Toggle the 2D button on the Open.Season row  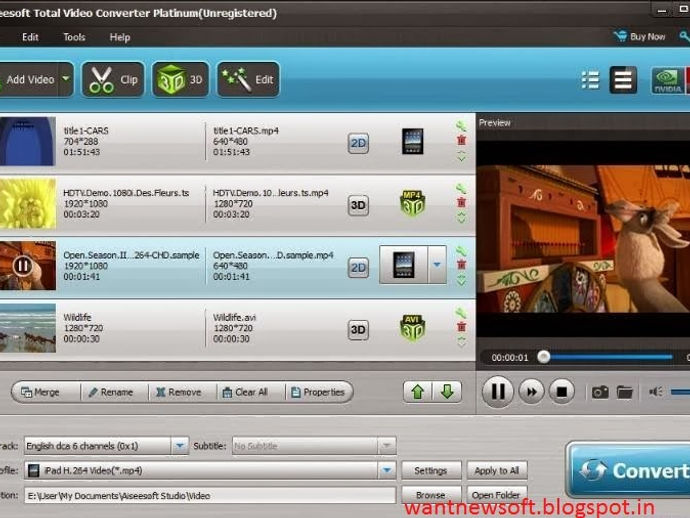(358, 268)
